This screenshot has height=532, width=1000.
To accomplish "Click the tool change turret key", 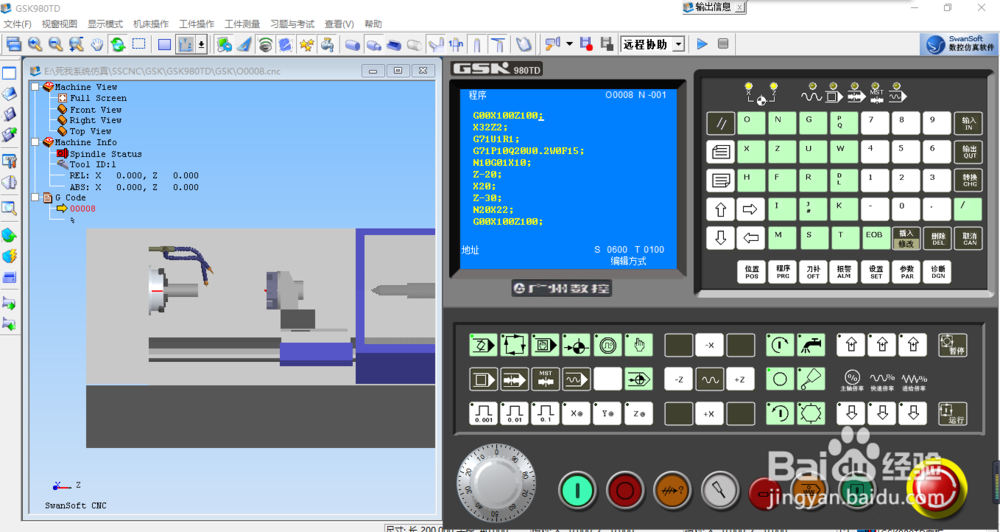I will pyautogui.click(x=811, y=413).
